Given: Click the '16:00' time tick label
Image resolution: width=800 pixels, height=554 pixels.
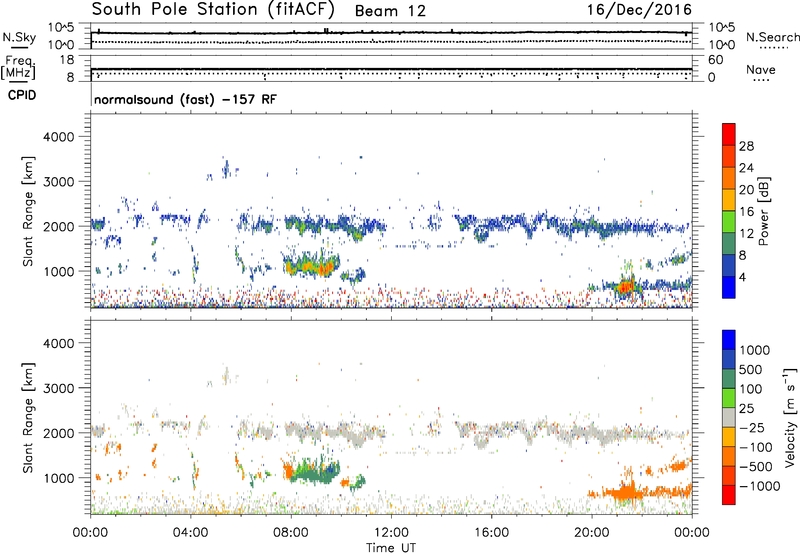Looking at the screenshot, I should tap(491, 533).
